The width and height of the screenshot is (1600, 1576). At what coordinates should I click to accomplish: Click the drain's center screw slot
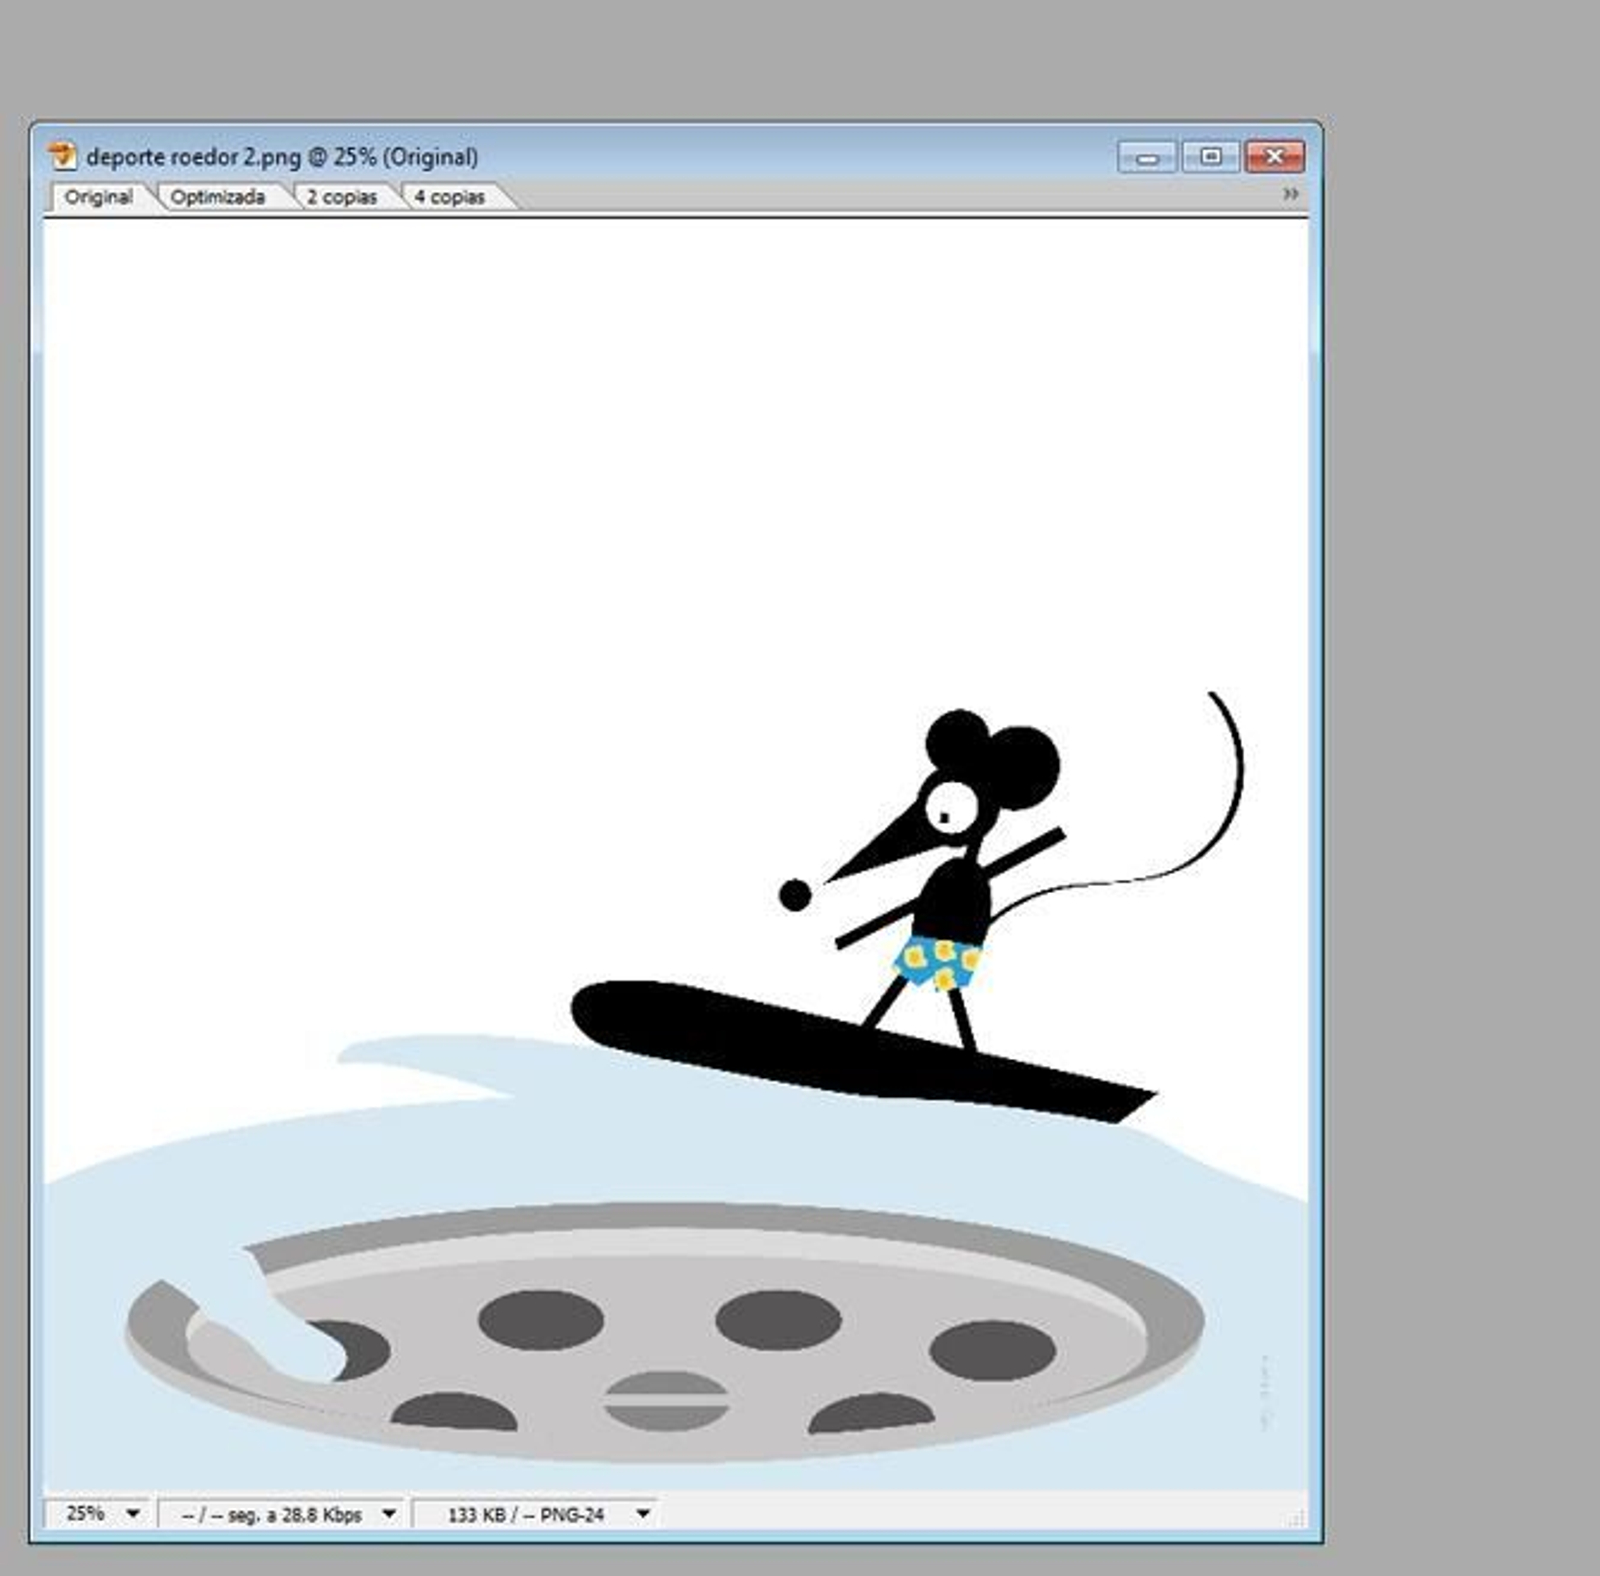click(x=666, y=1400)
